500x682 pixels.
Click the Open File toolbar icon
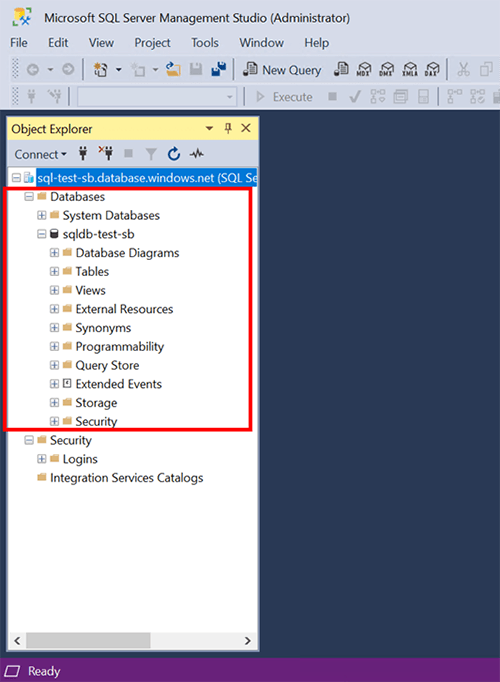173,70
